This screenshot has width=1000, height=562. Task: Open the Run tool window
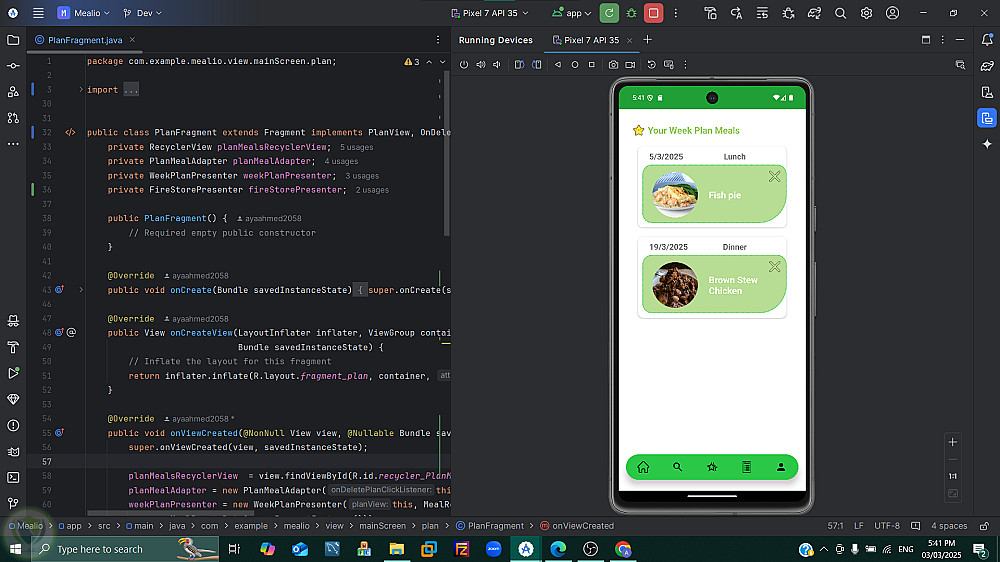[13, 373]
